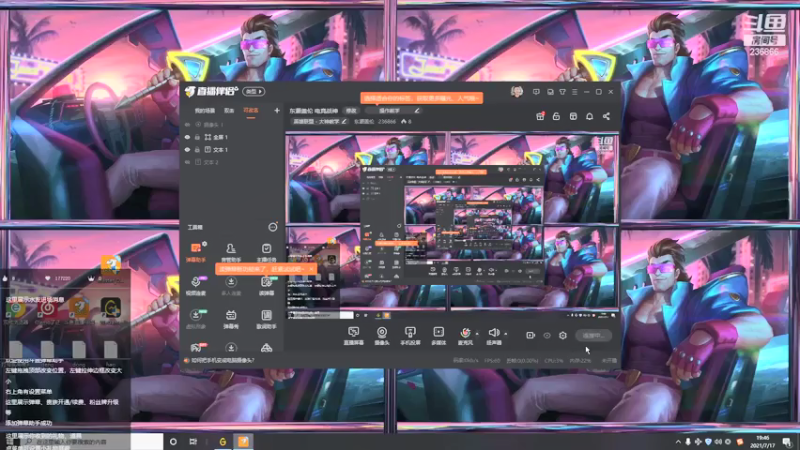Image resolution: width=800 pixels, height=450 pixels.
Task: Open the 房管助手 room manager tool
Action: click(x=231, y=253)
